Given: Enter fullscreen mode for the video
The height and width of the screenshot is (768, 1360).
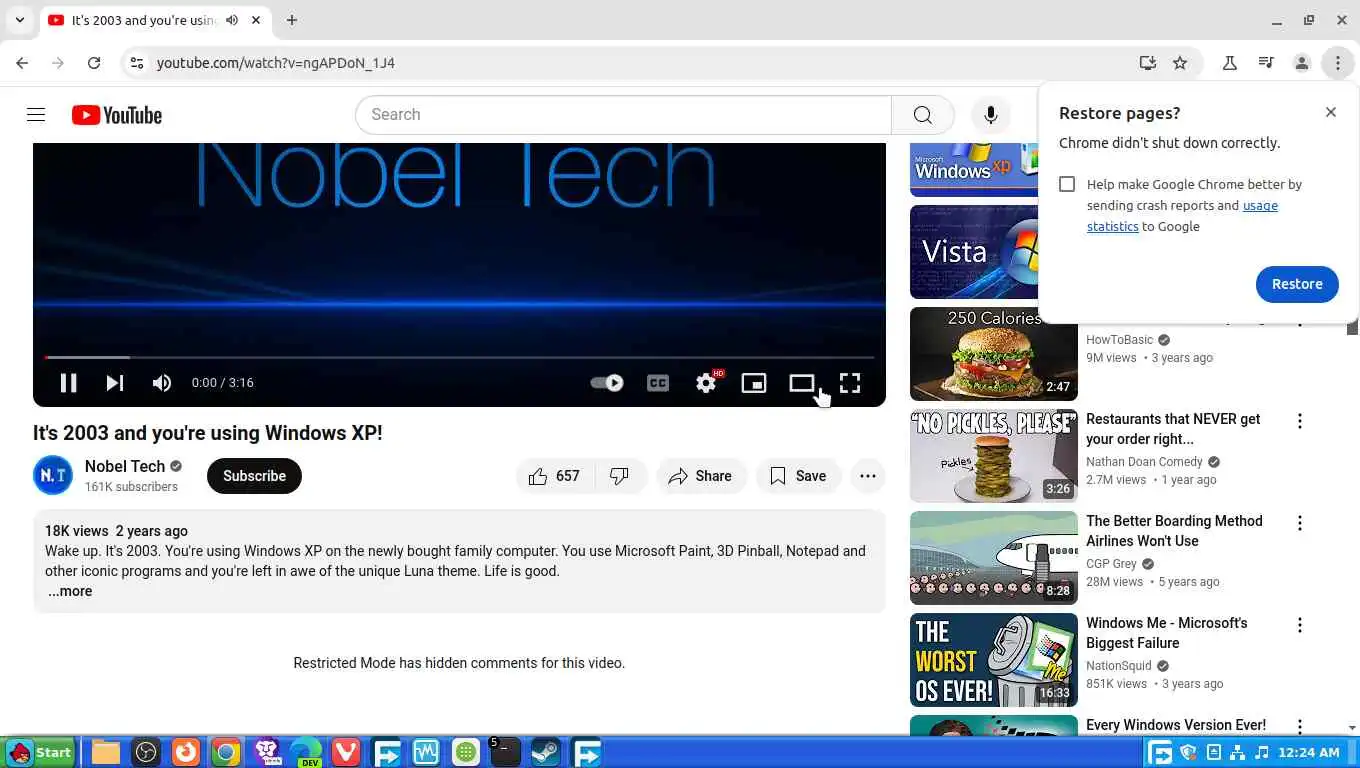Looking at the screenshot, I should point(850,383).
